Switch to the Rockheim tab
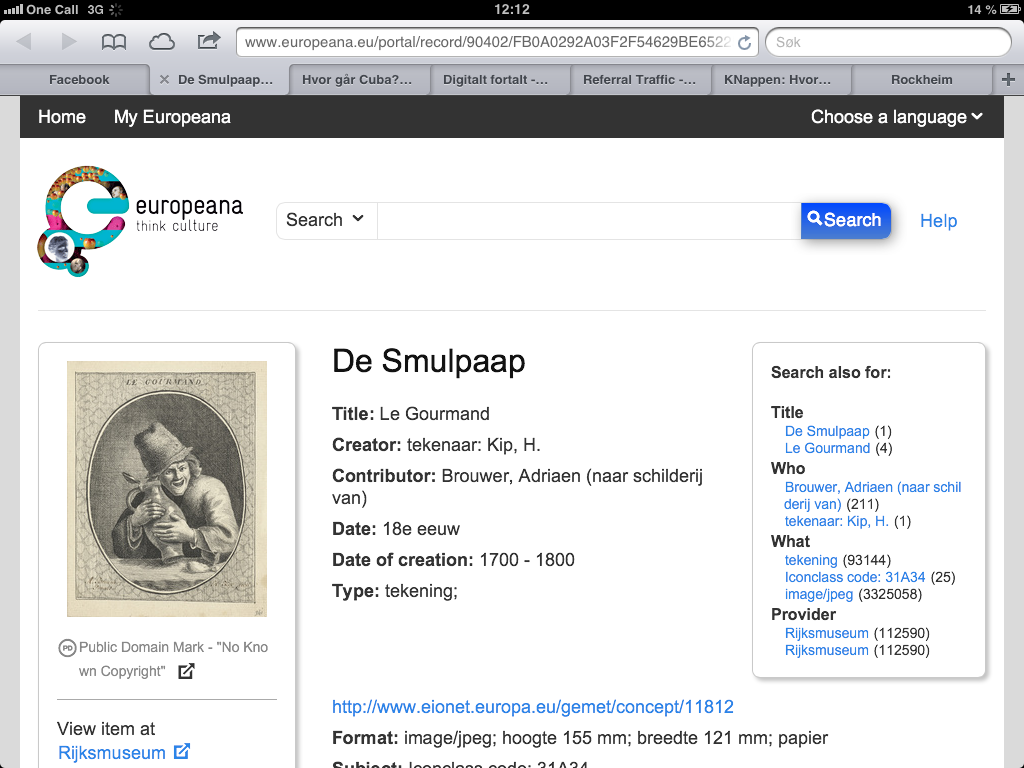 [921, 80]
